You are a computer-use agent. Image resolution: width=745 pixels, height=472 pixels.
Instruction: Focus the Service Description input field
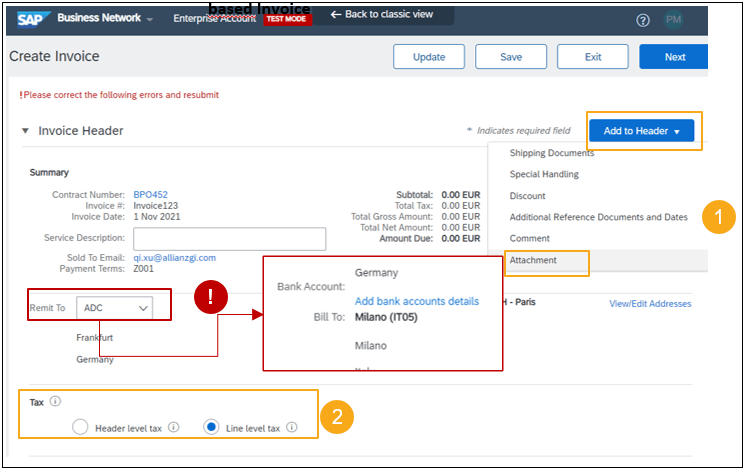pyautogui.click(x=229, y=239)
